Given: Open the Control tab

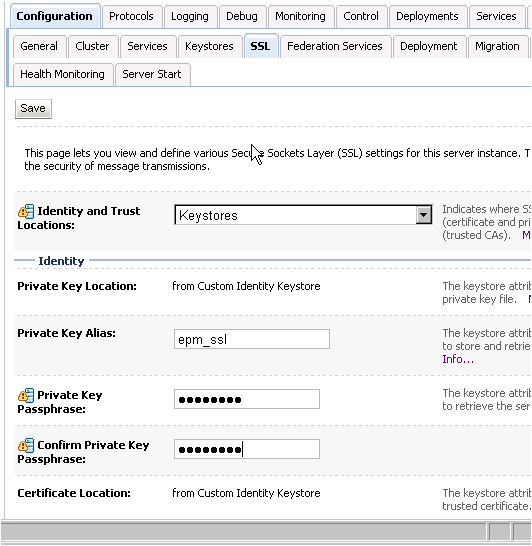Looking at the screenshot, I should pos(361,16).
